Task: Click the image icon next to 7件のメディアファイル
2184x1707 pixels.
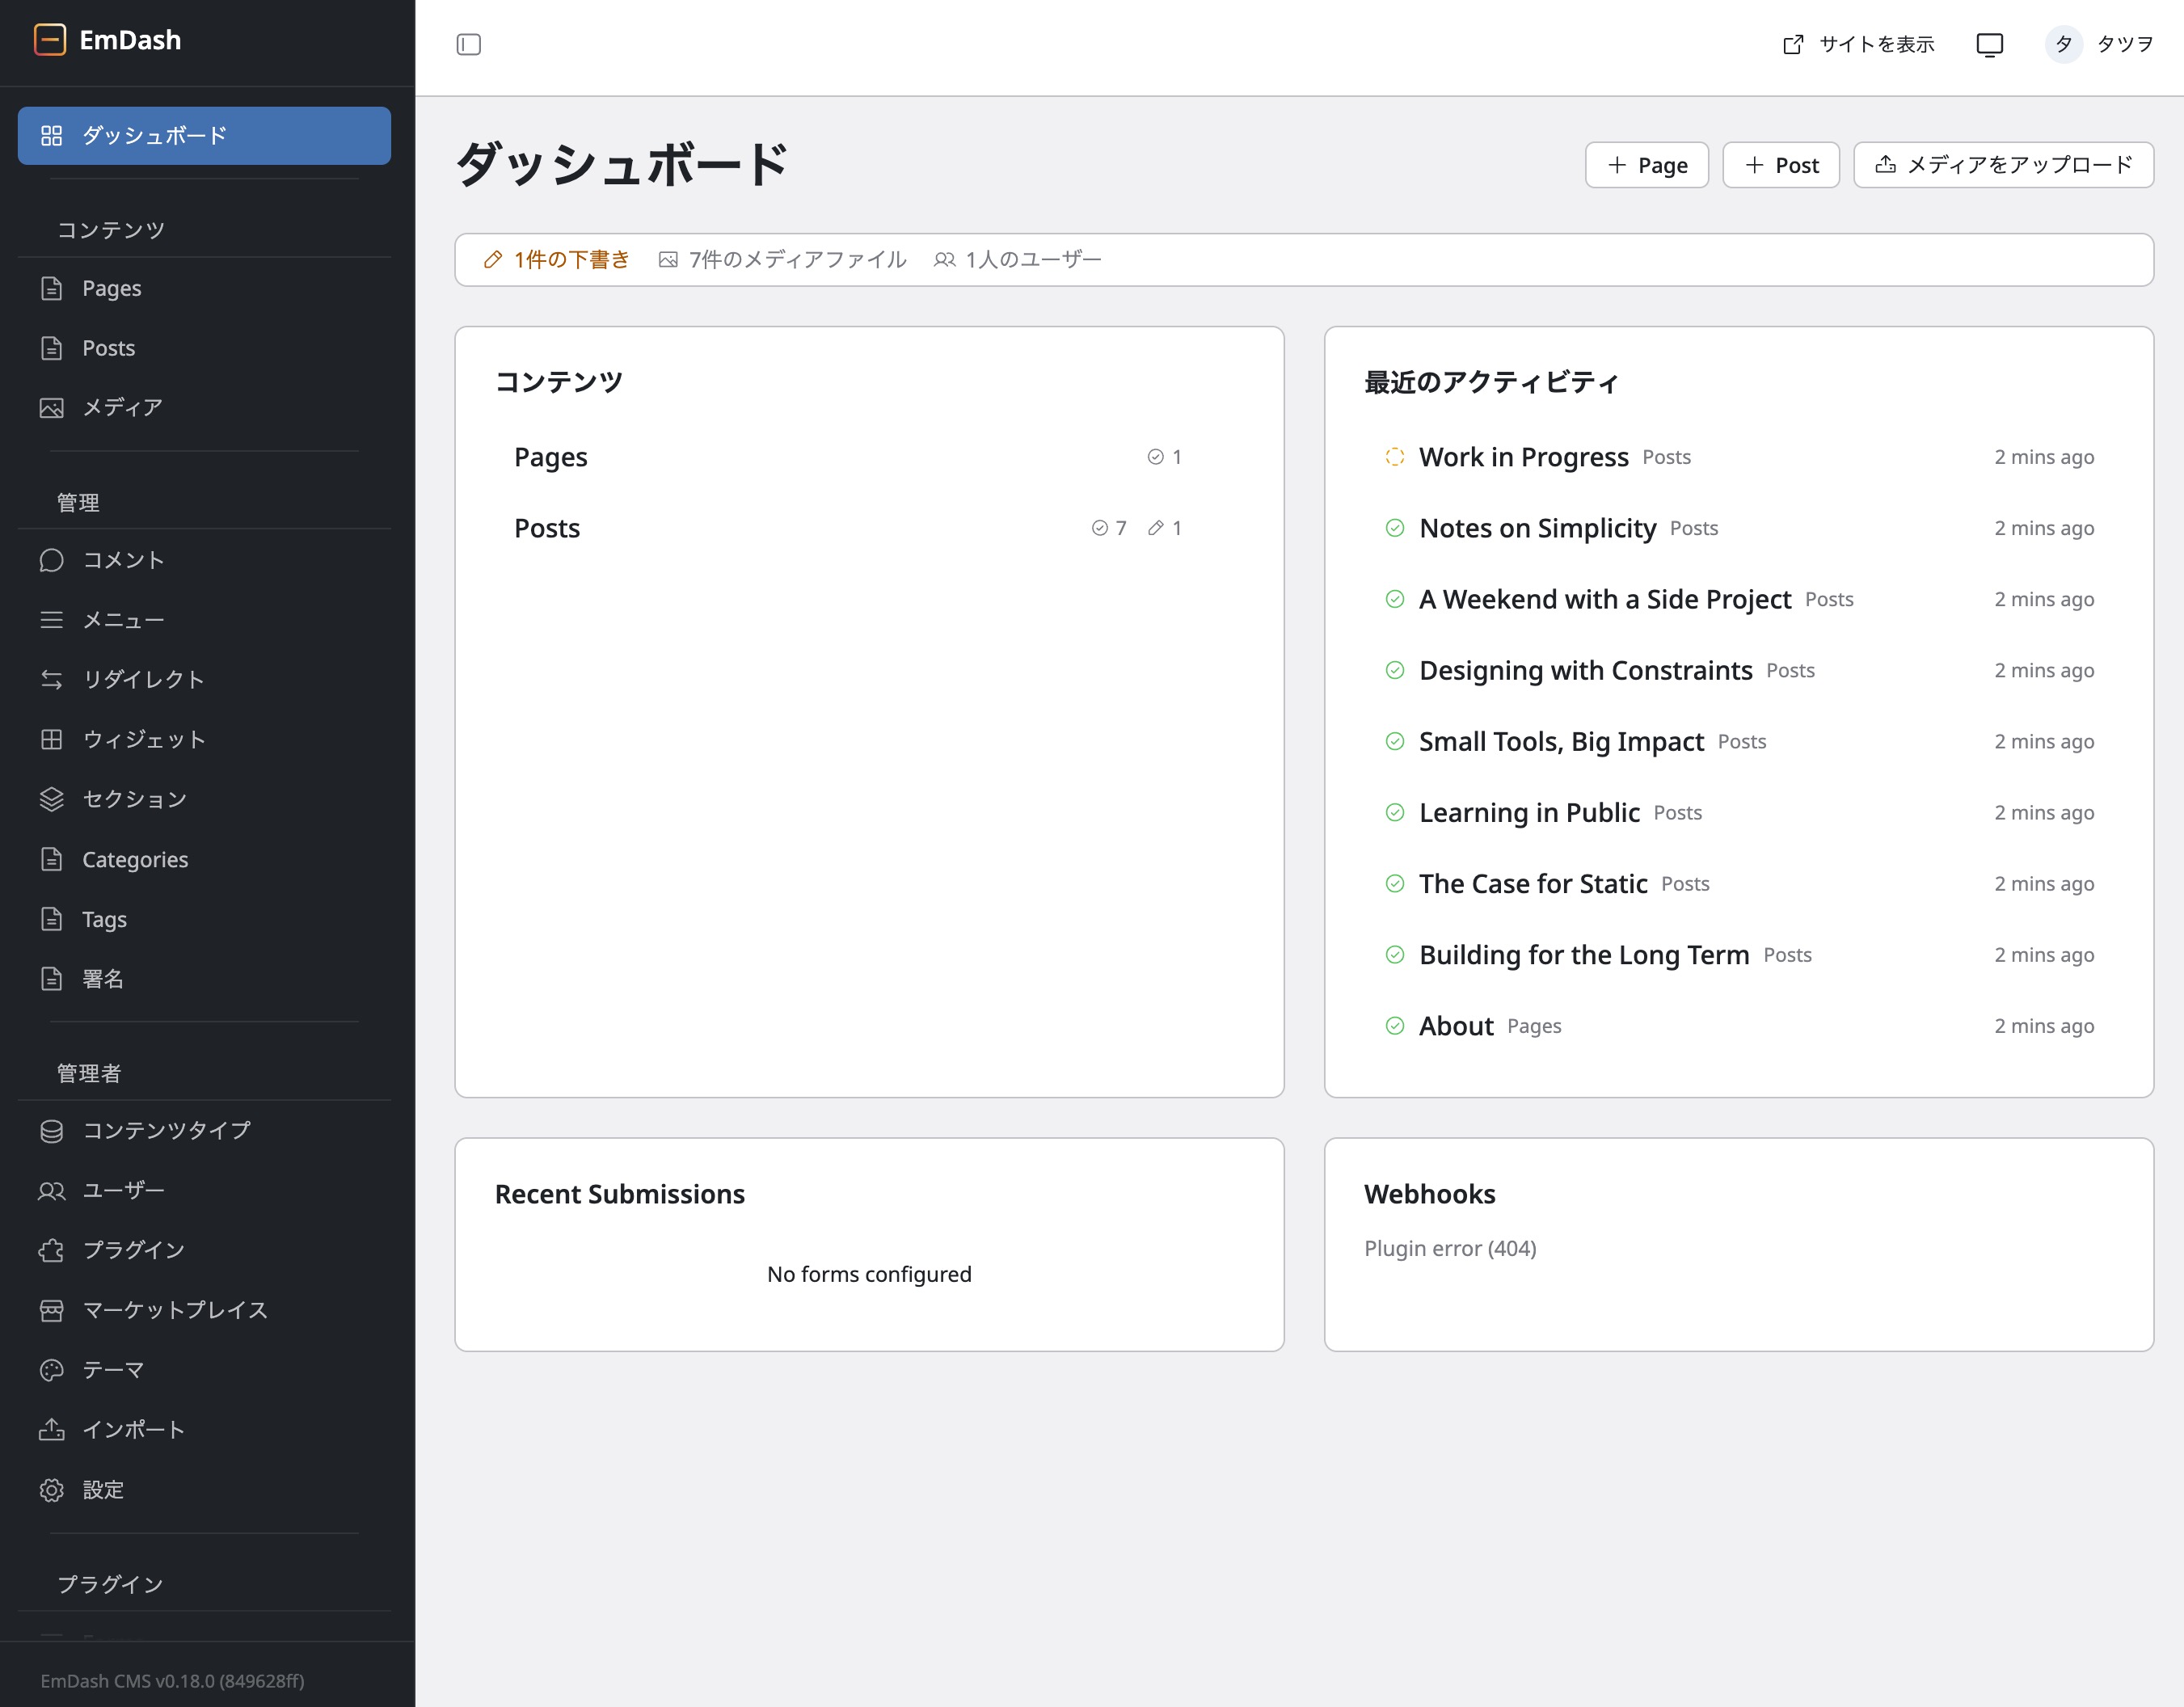Action: (x=668, y=260)
